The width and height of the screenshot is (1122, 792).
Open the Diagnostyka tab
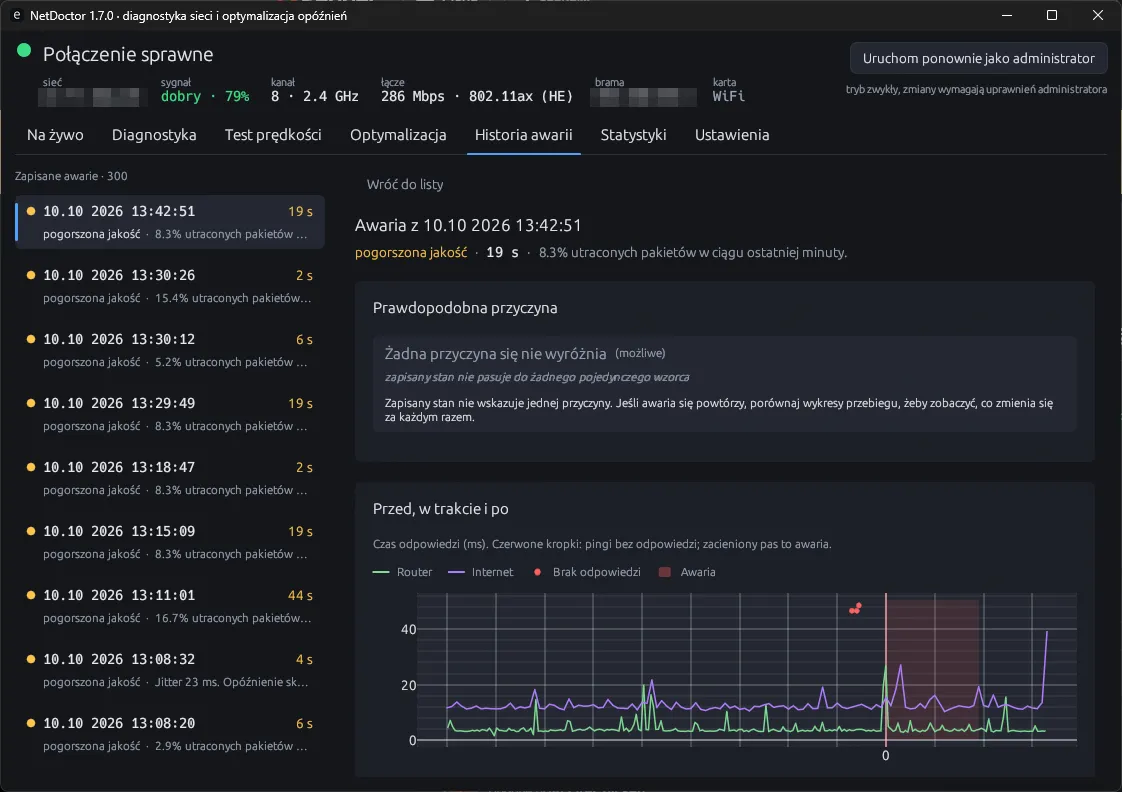coord(154,135)
